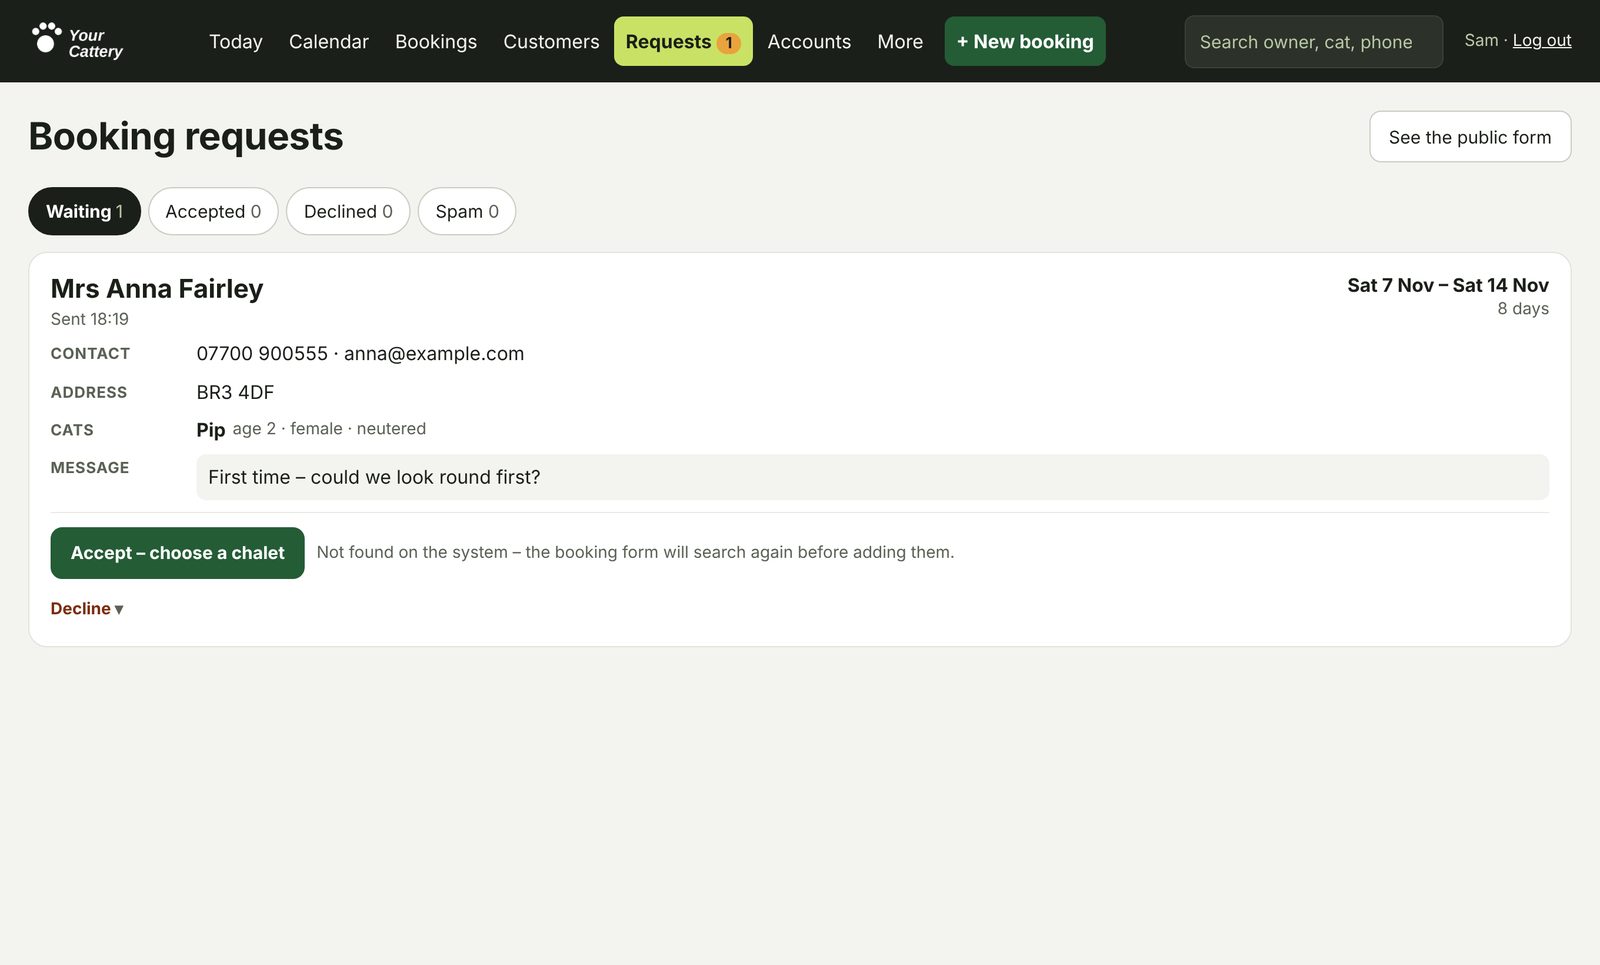Navigate to Customers

pos(551,41)
